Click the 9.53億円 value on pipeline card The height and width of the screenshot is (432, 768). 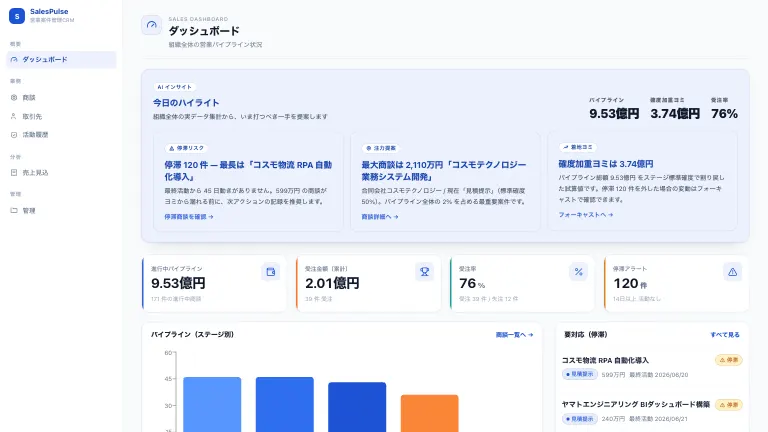[x=178, y=283]
